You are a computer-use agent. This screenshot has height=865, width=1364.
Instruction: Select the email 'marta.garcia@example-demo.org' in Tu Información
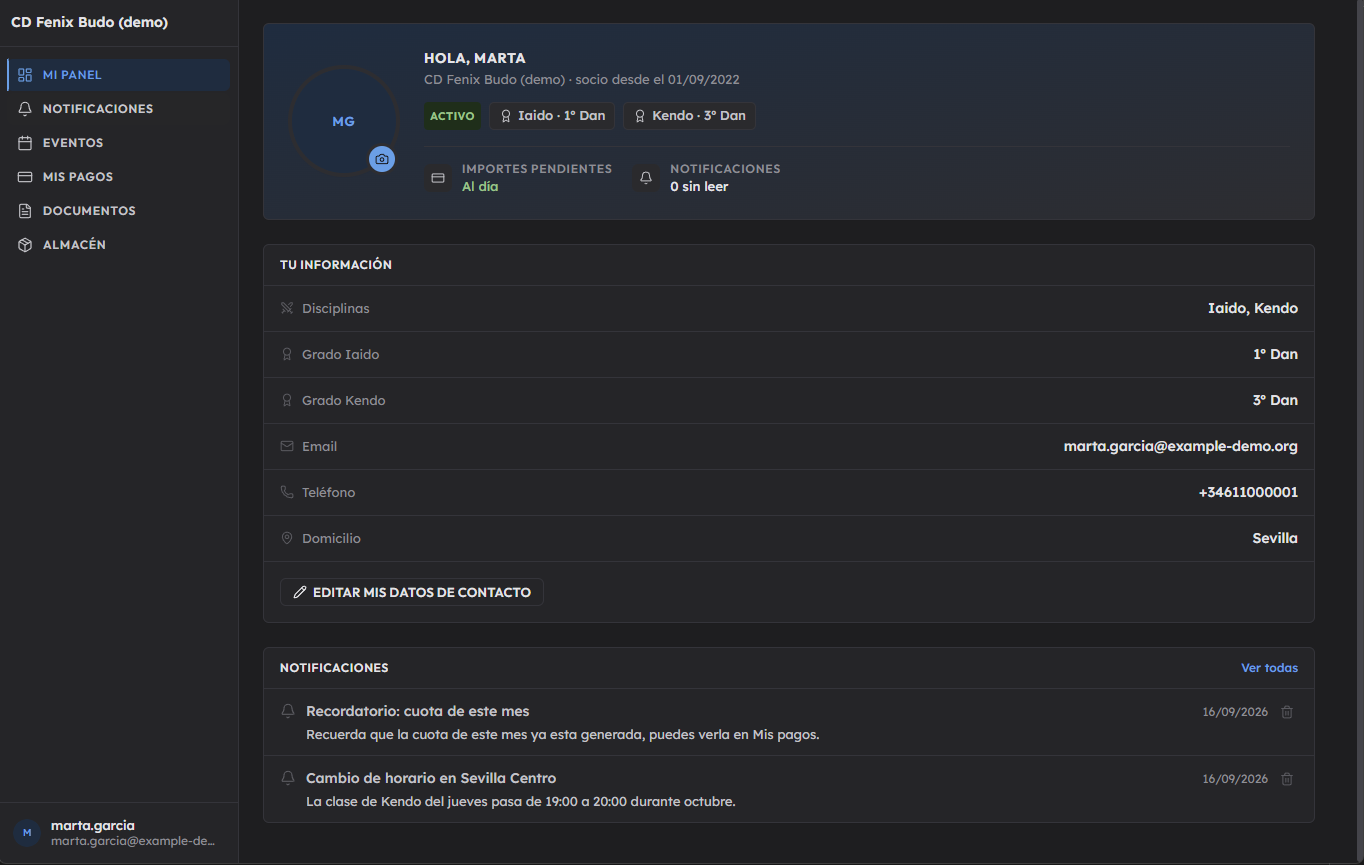coord(1181,447)
